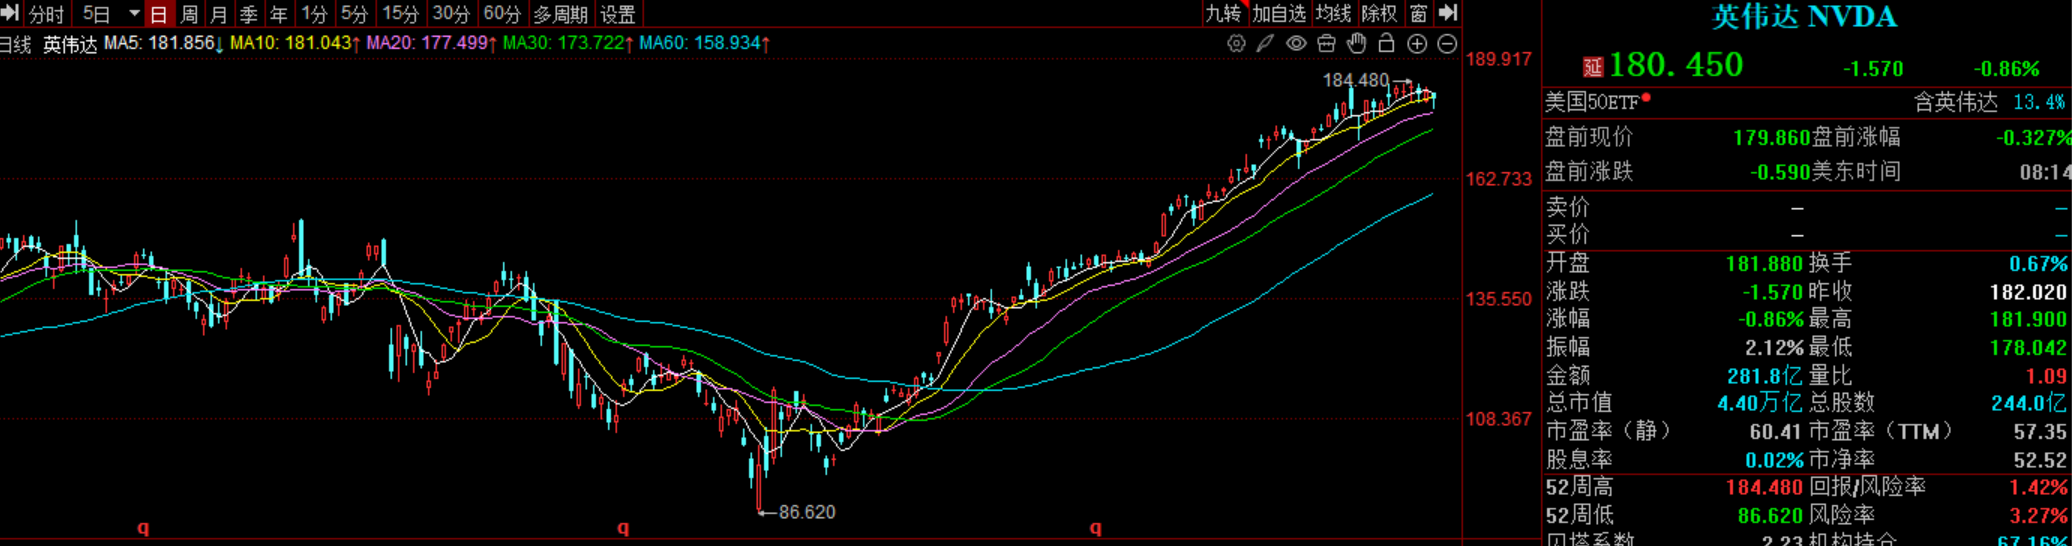Select the 5日 timeframe tab
The height and width of the screenshot is (546, 2072).
(x=96, y=14)
